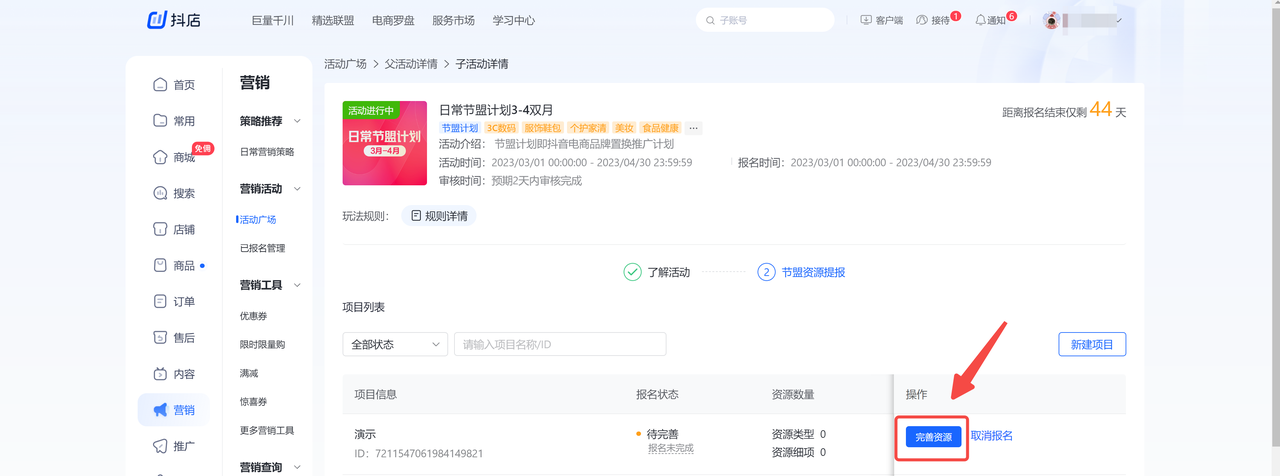Click 完善资源 button
The image size is (1280, 476).
pos(934,437)
